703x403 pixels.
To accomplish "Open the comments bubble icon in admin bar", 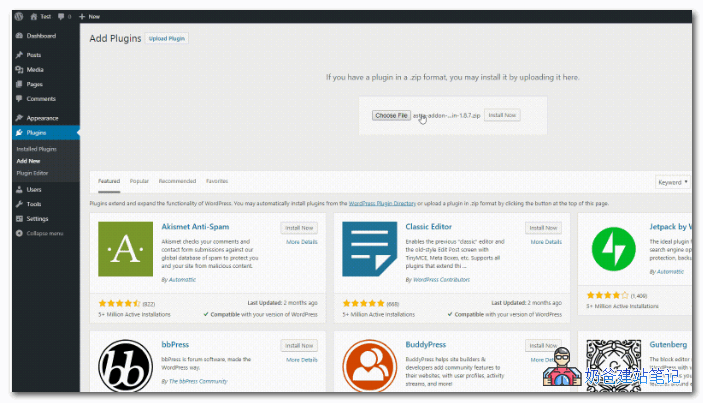I will tap(61, 17).
